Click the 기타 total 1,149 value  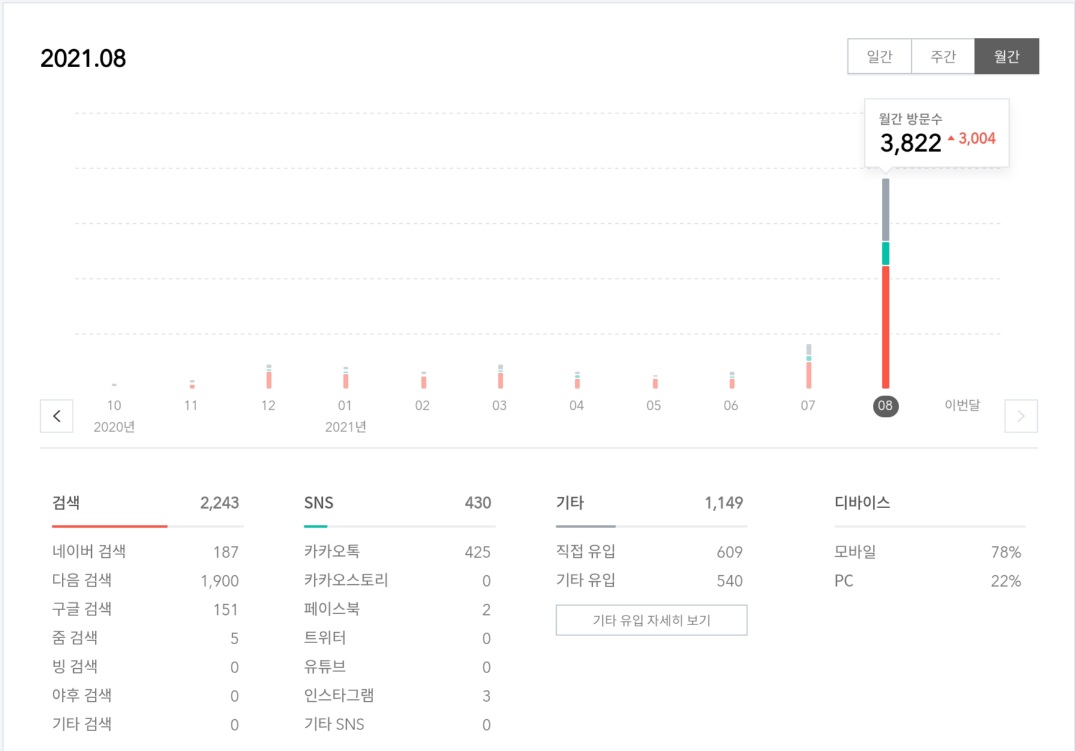pos(724,503)
